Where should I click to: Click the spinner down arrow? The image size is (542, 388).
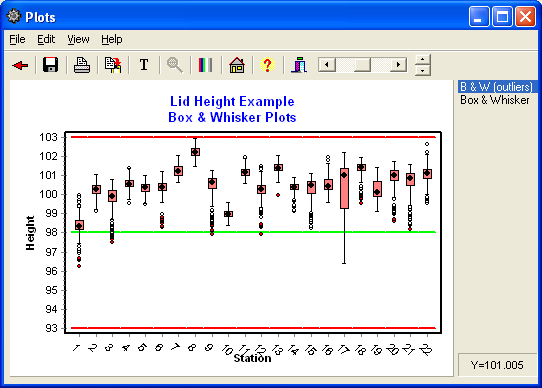[x=422, y=71]
